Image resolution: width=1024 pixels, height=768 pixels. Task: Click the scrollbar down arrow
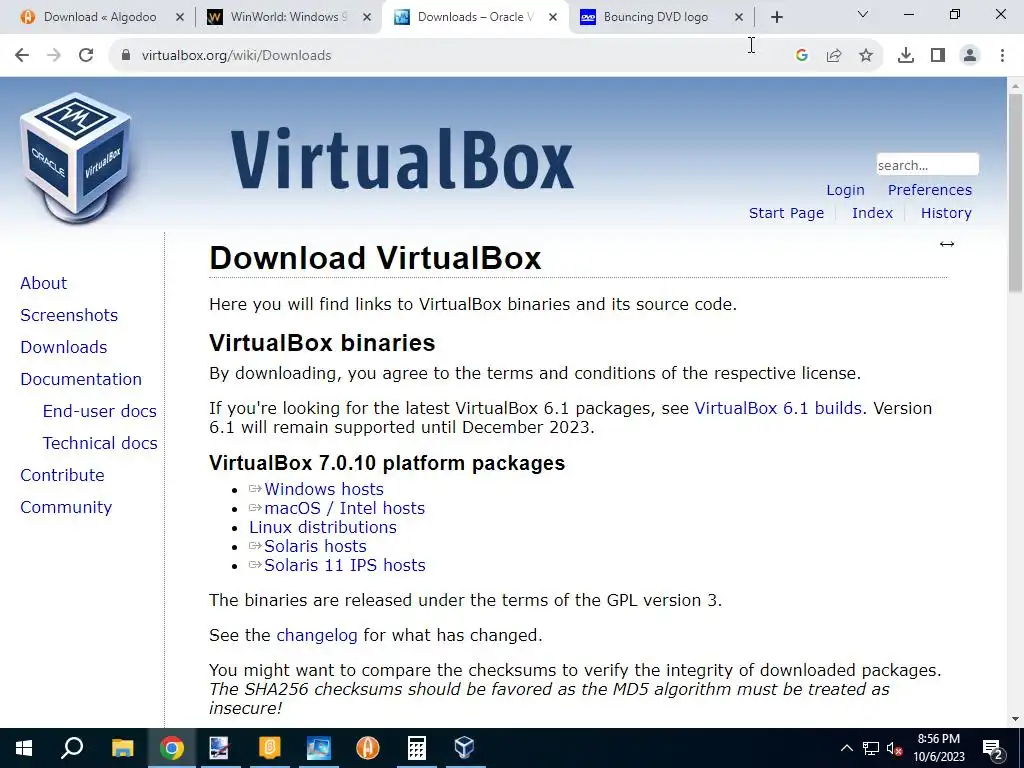[1015, 720]
